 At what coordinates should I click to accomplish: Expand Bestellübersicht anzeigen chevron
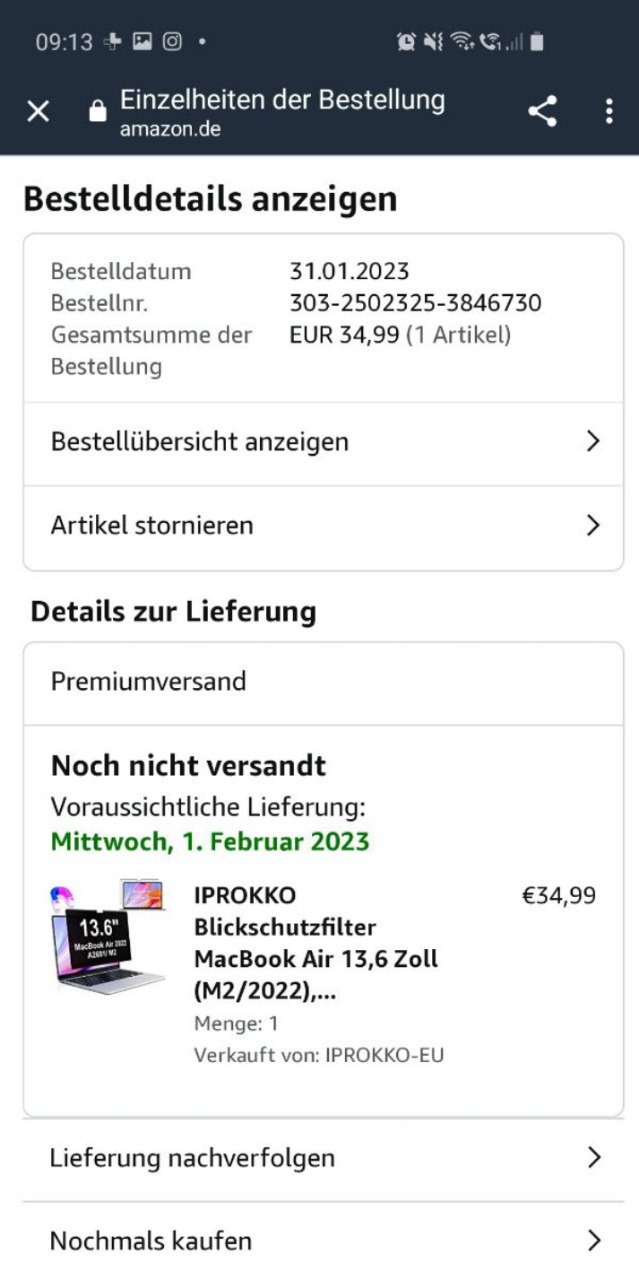tap(593, 441)
